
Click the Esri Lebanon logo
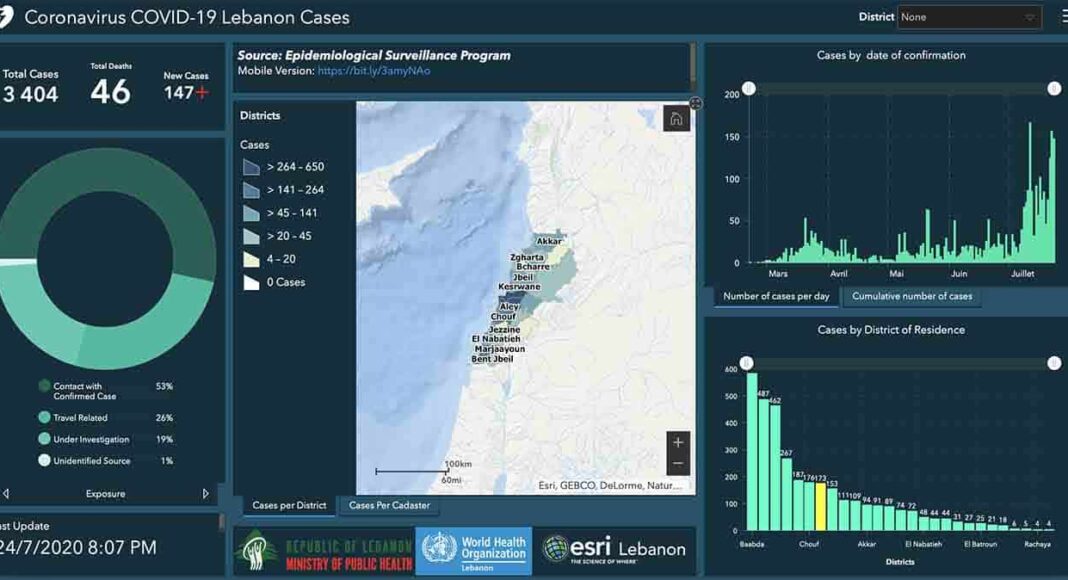point(614,549)
